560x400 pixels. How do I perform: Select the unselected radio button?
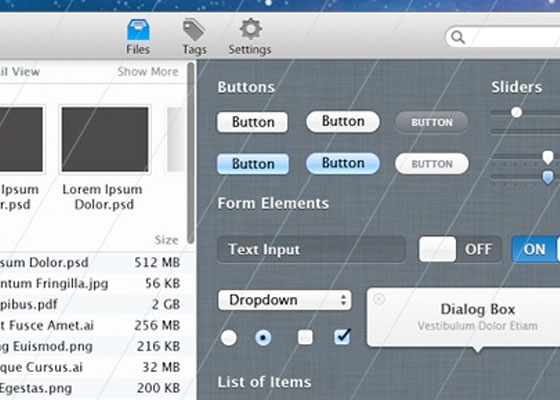point(229,338)
